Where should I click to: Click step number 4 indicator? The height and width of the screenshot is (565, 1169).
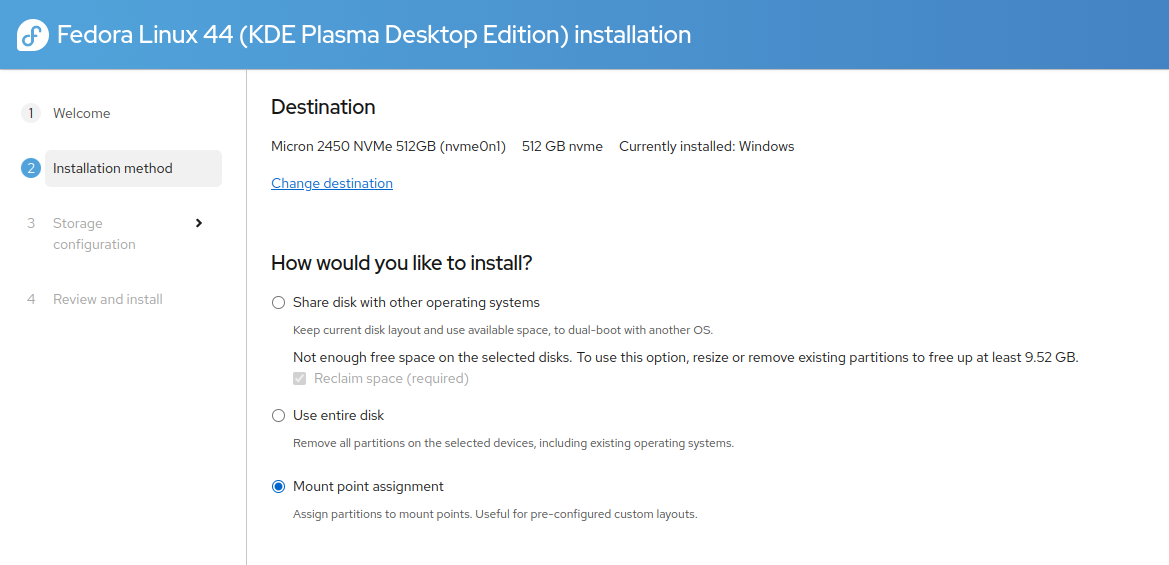pos(31,299)
